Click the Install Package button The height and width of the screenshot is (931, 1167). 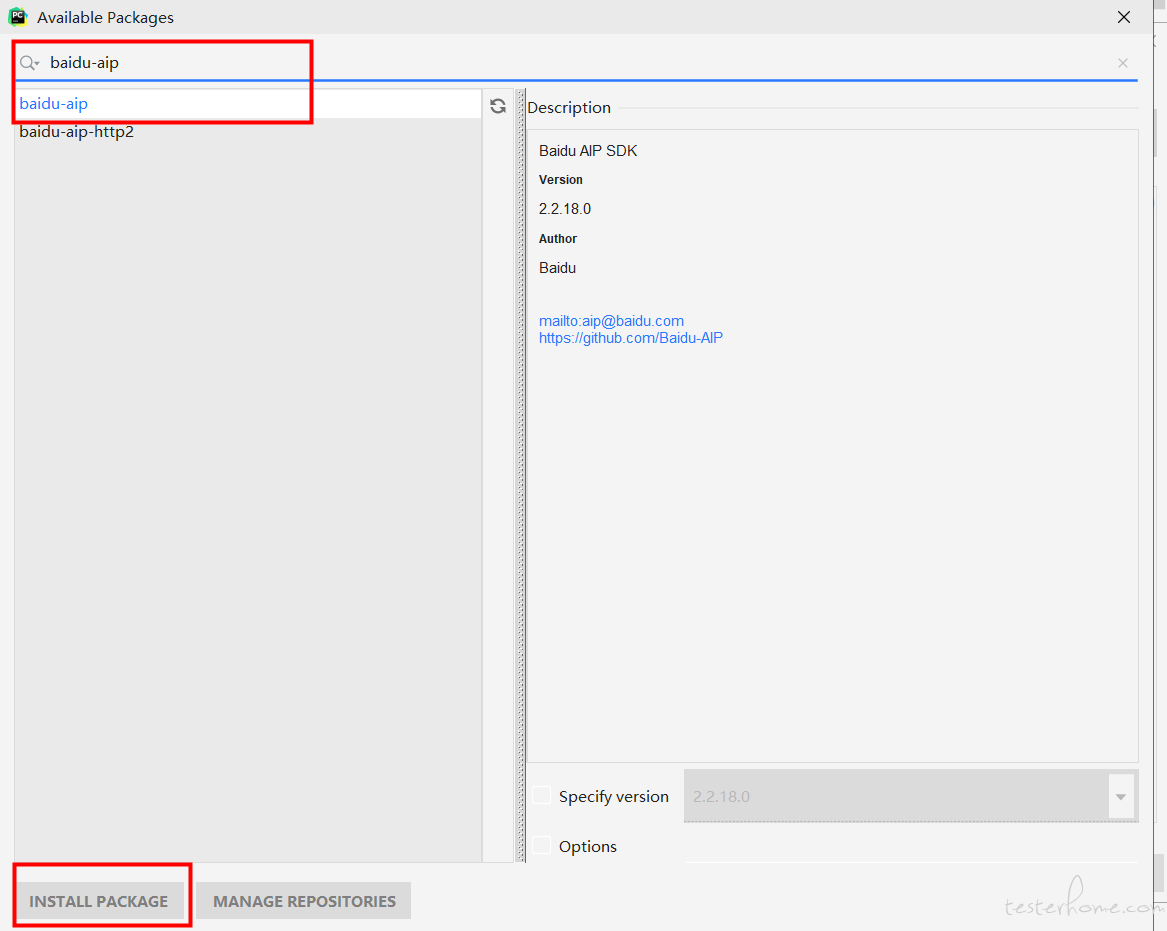tap(99, 901)
